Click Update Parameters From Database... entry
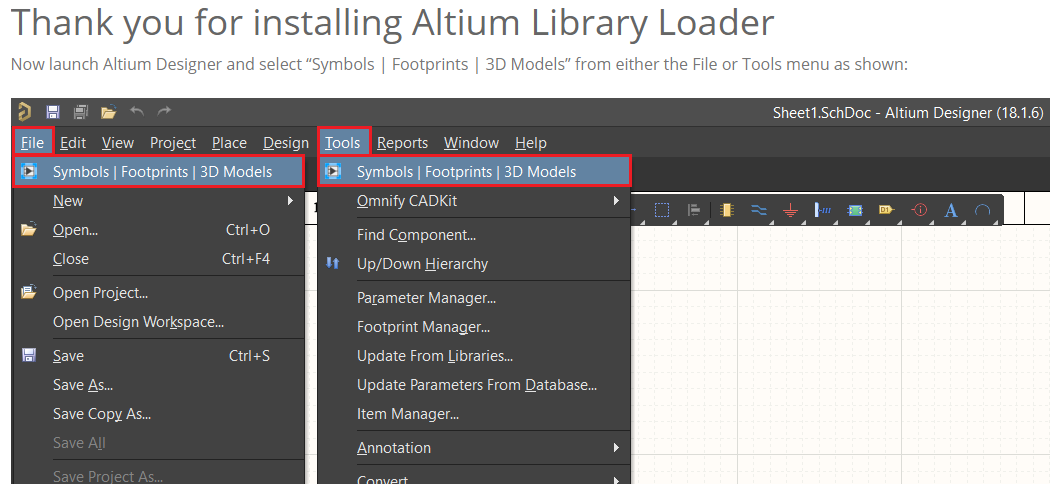 477,385
